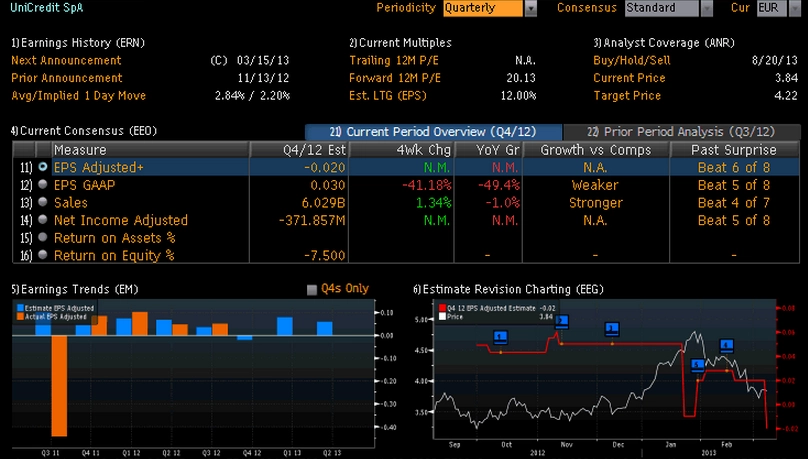Click red Q4 12 EPS Adjusted Estimate swatch
Screen dimensions: 808x459
(442, 308)
